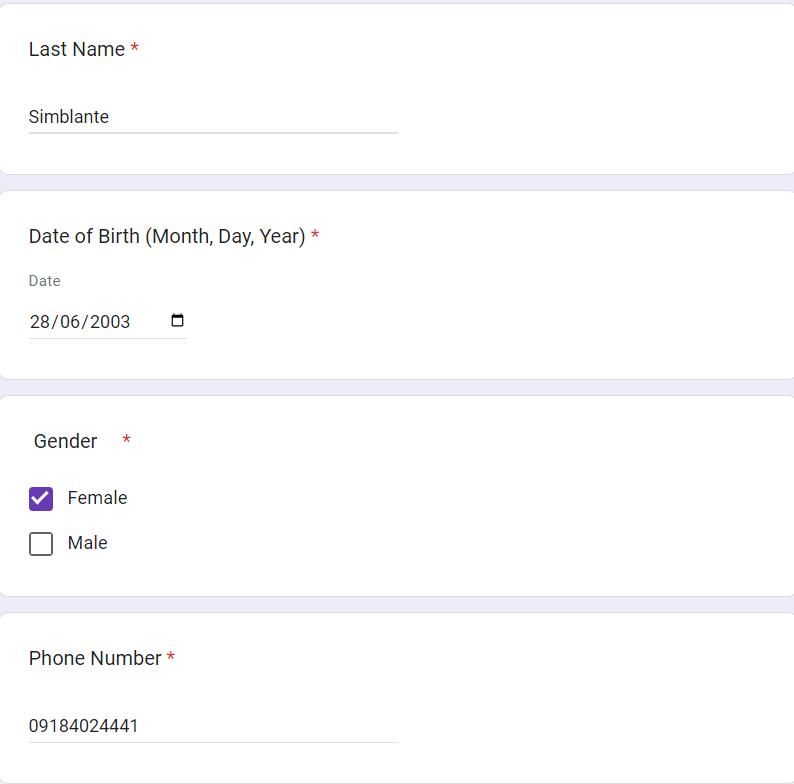The height and width of the screenshot is (784, 794).
Task: Select the month "06" in birth date
Action: (69, 322)
